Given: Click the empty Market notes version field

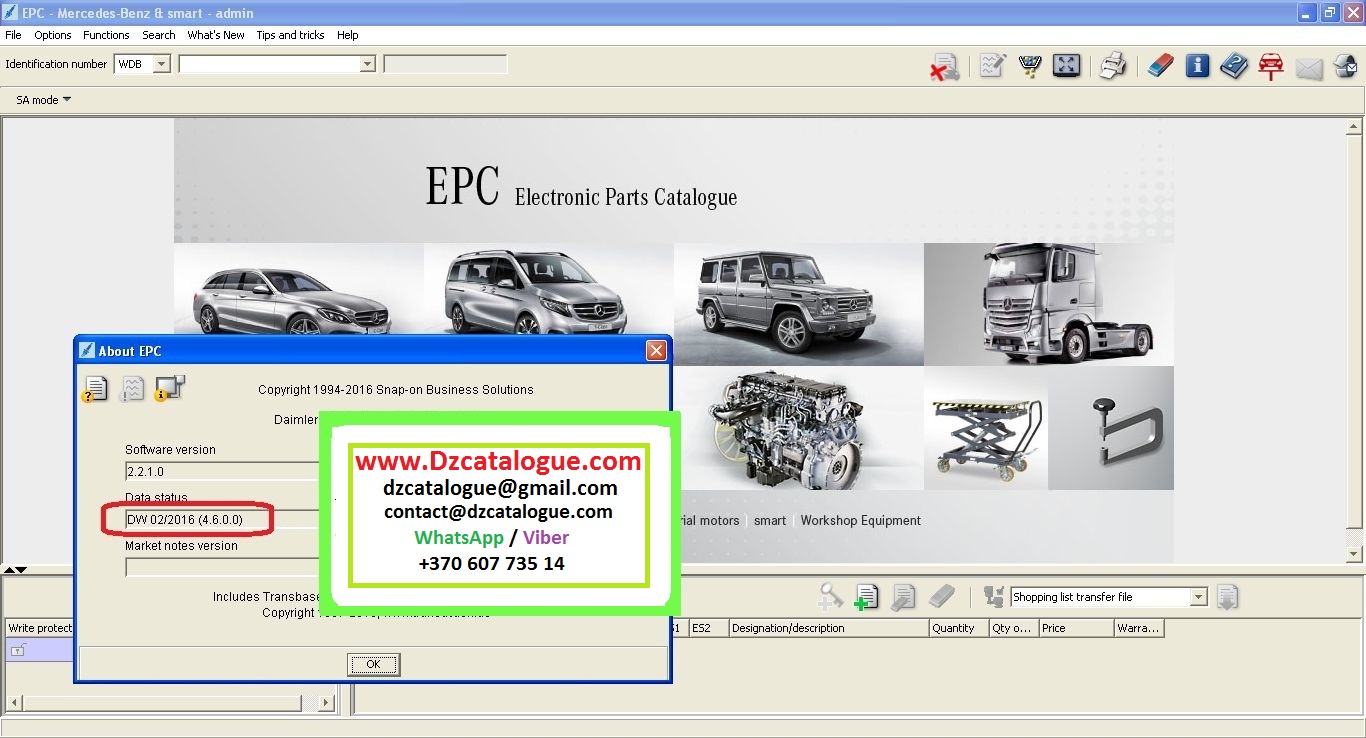Looking at the screenshot, I should [222, 567].
